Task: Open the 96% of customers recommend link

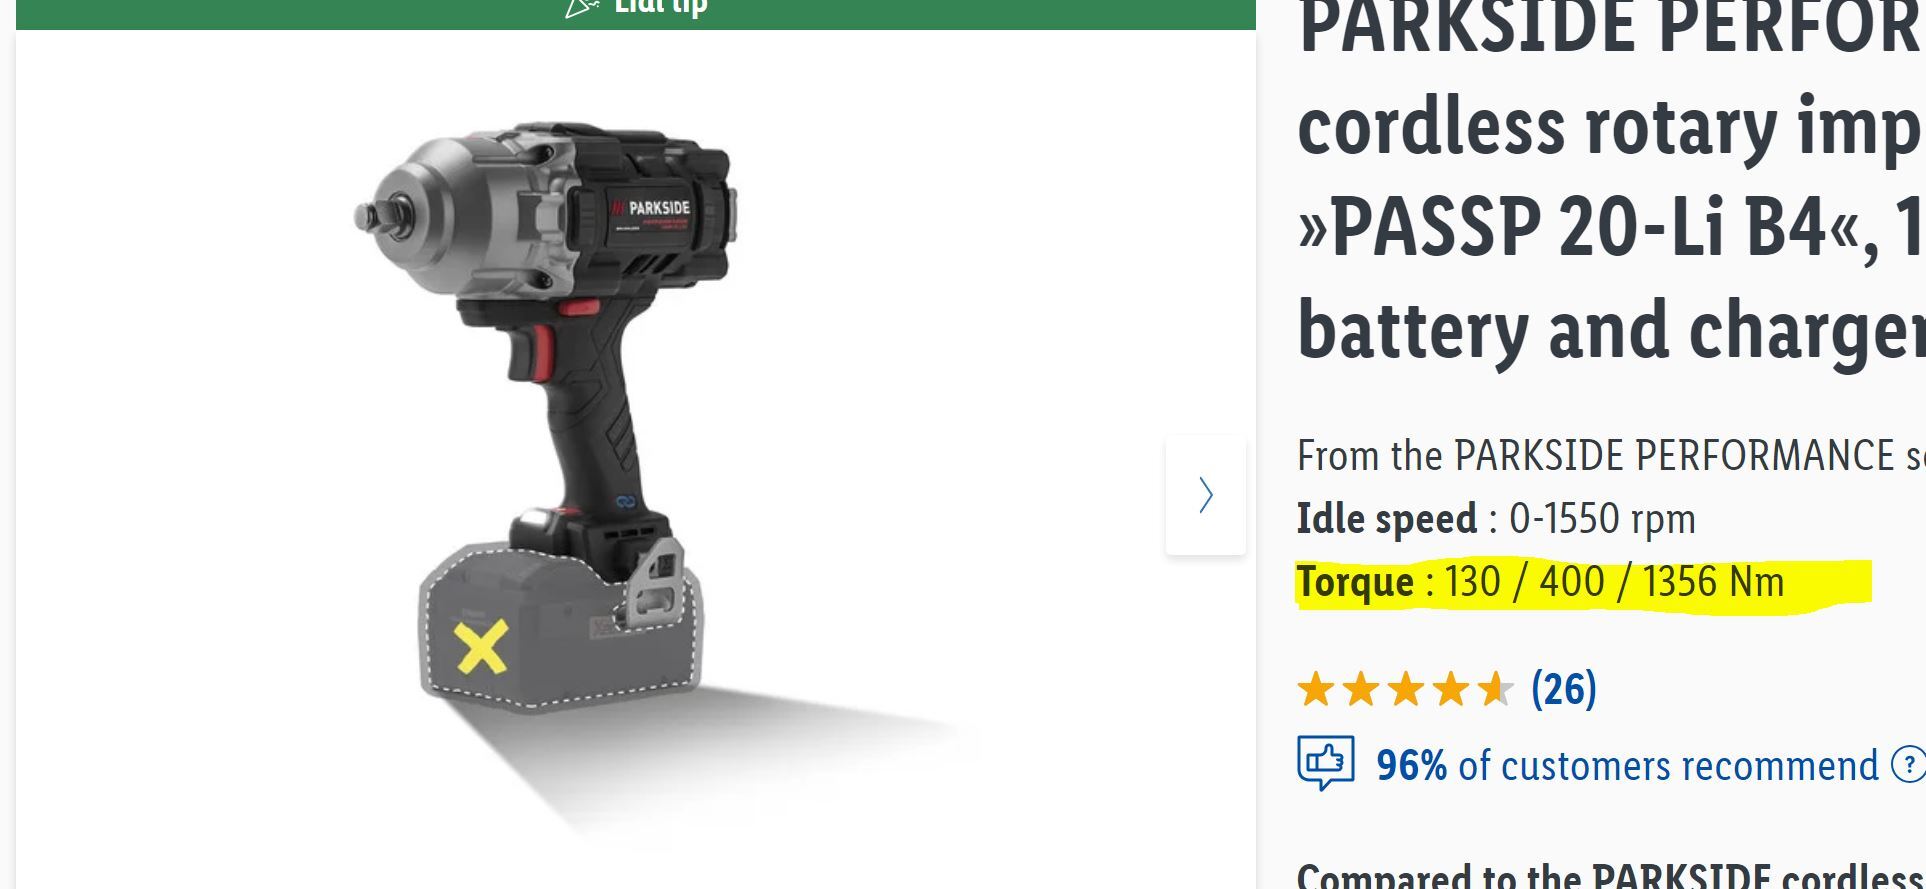Action: [1628, 766]
